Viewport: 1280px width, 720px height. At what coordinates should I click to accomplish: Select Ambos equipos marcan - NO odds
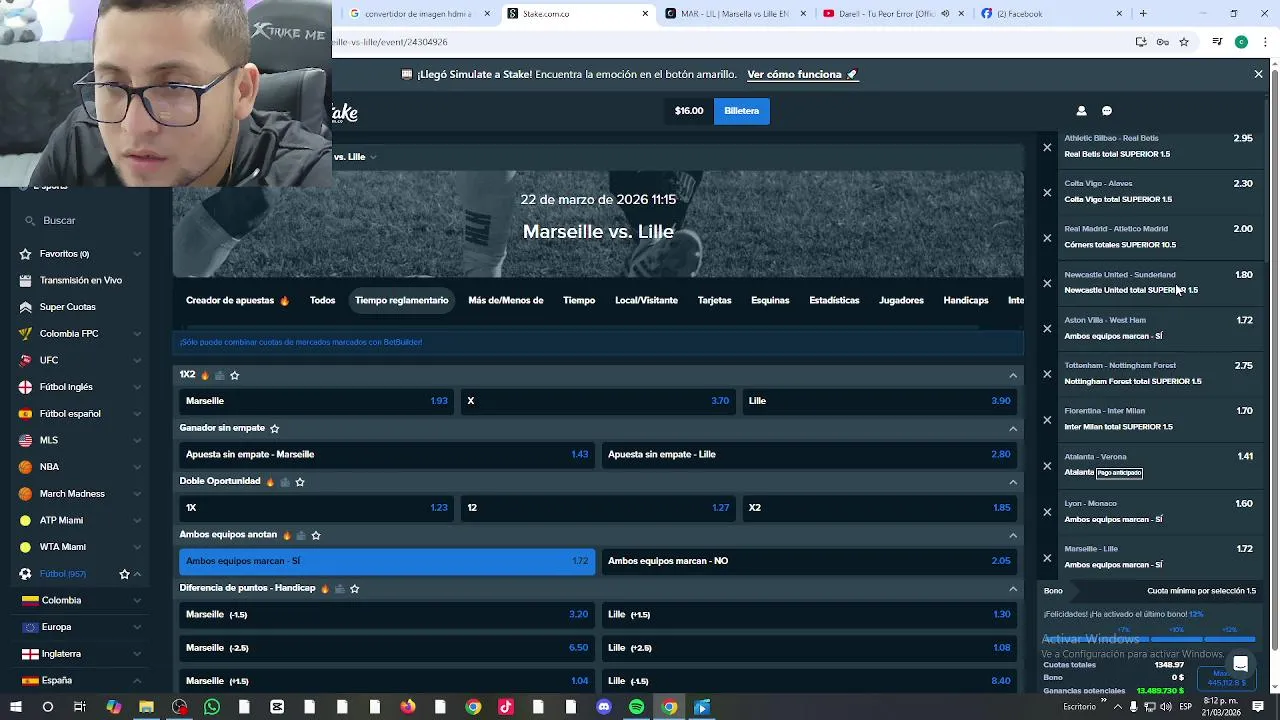point(811,561)
